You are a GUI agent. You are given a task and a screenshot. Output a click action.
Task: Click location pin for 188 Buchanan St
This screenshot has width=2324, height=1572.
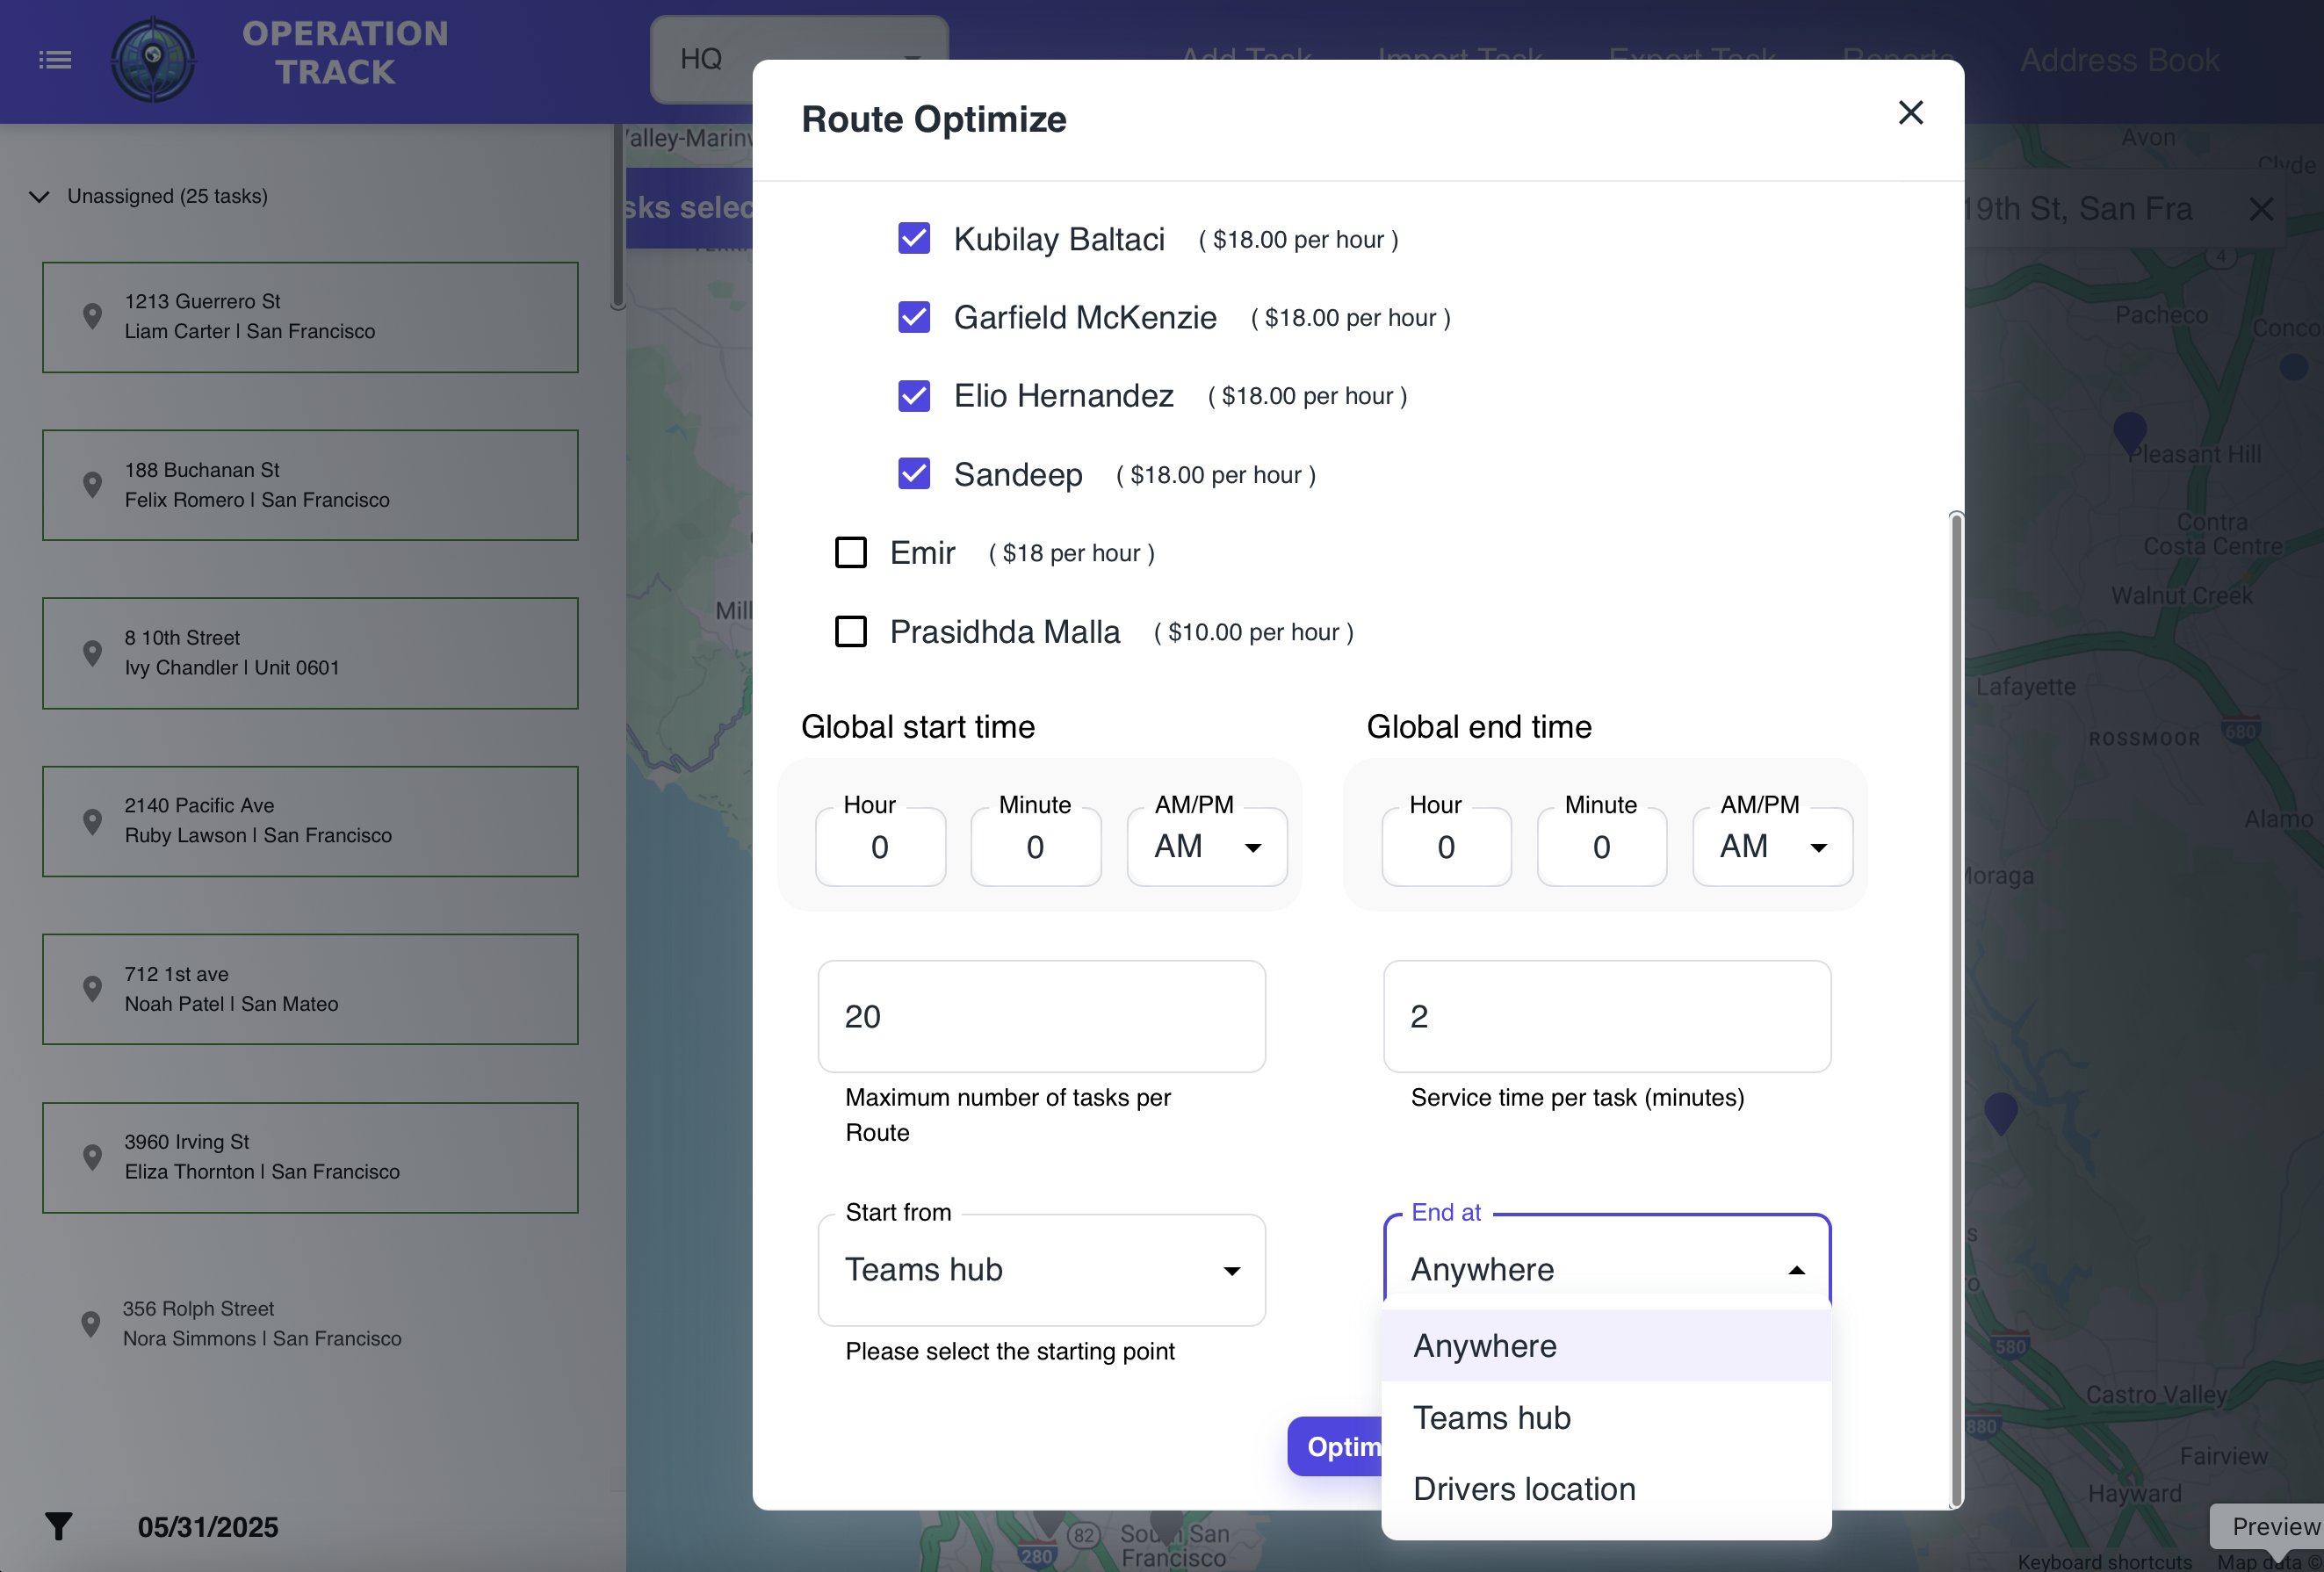click(92, 485)
